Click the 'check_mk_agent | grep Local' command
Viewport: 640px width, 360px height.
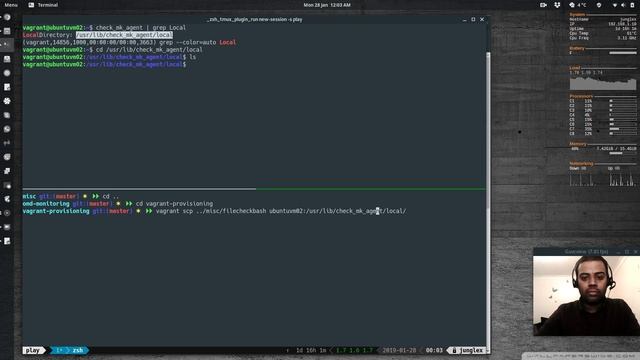(x=140, y=27)
